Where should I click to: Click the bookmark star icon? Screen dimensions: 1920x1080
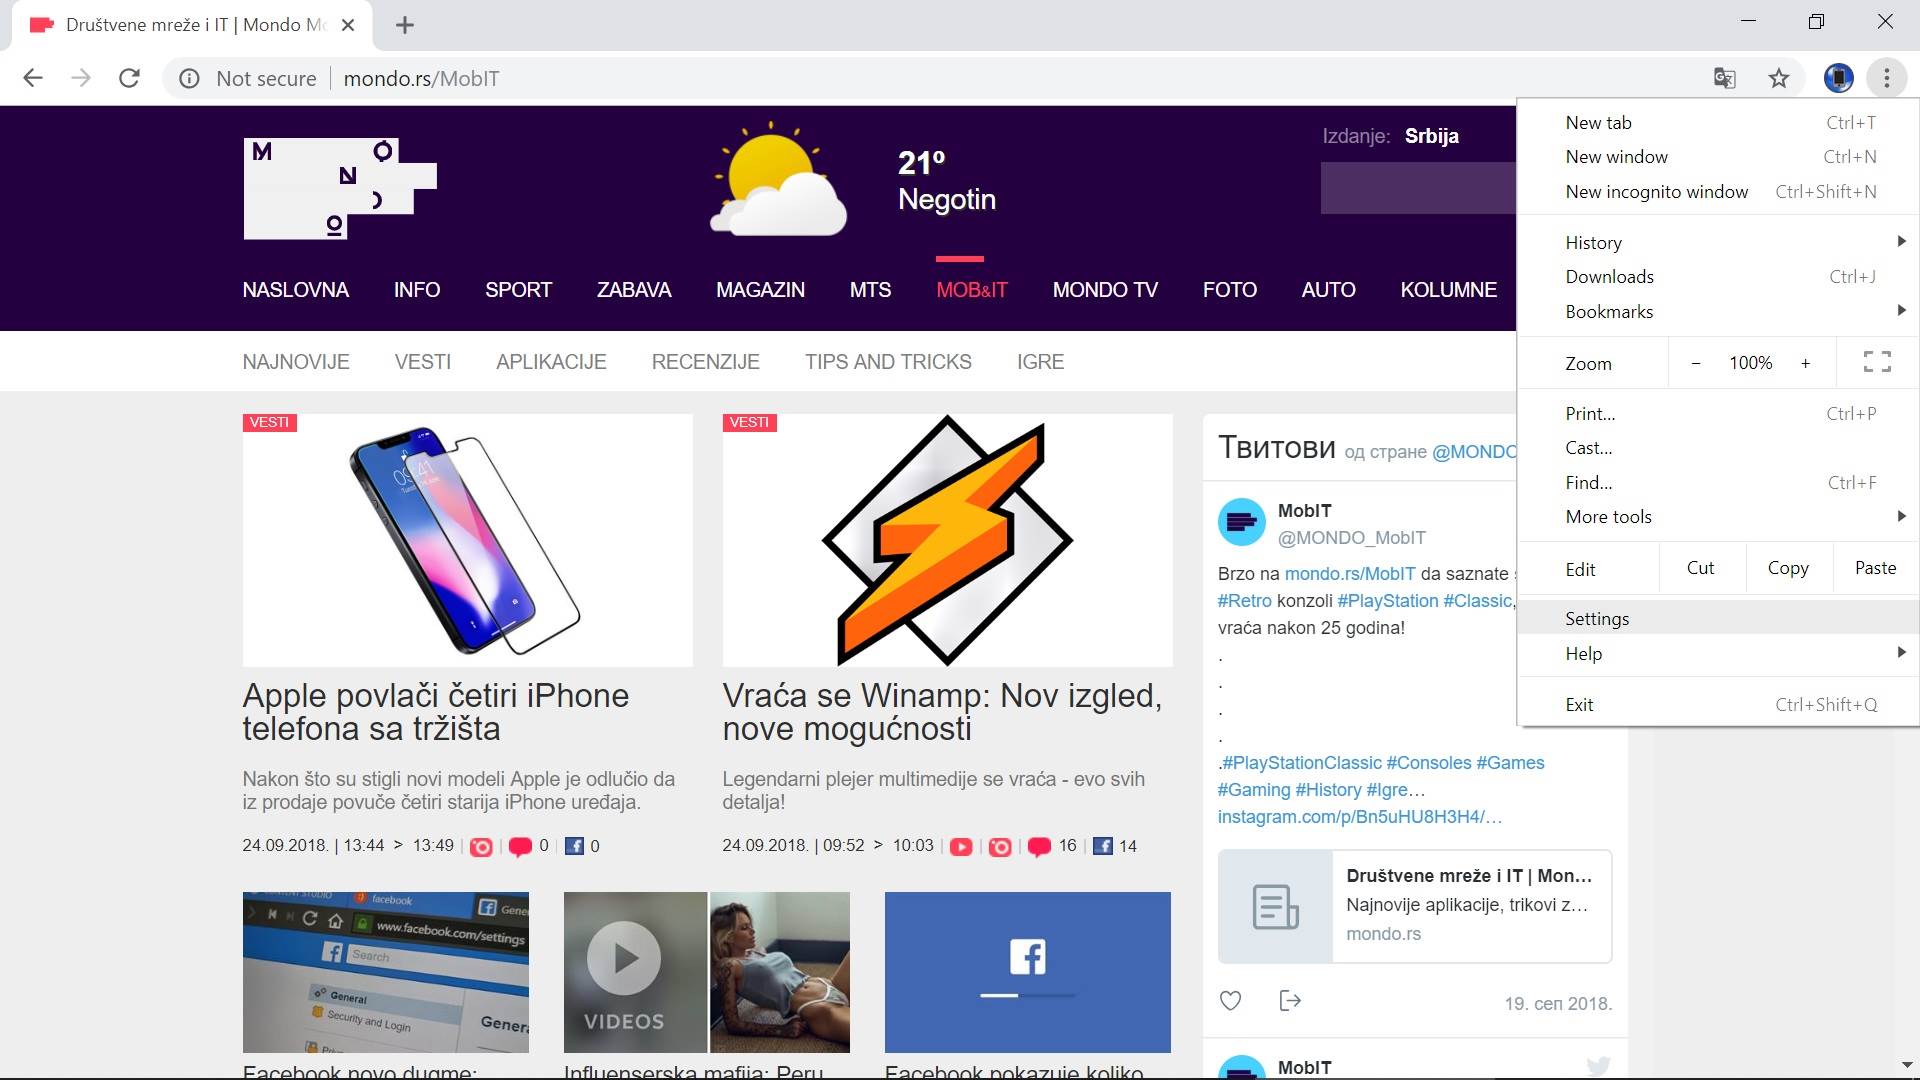[x=1778, y=78]
